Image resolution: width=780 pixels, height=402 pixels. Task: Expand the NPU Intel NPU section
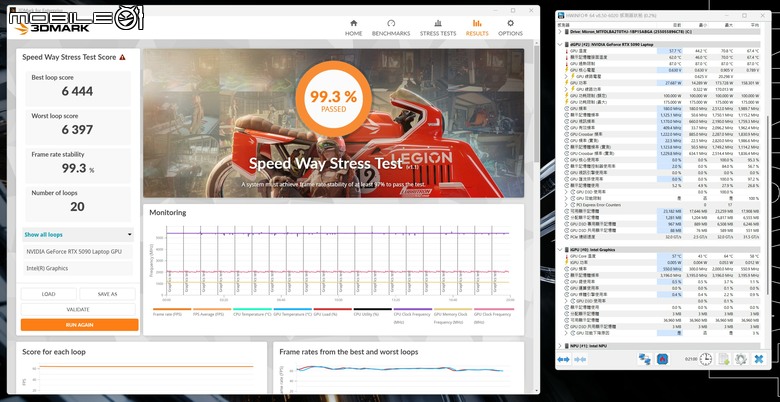[560, 346]
